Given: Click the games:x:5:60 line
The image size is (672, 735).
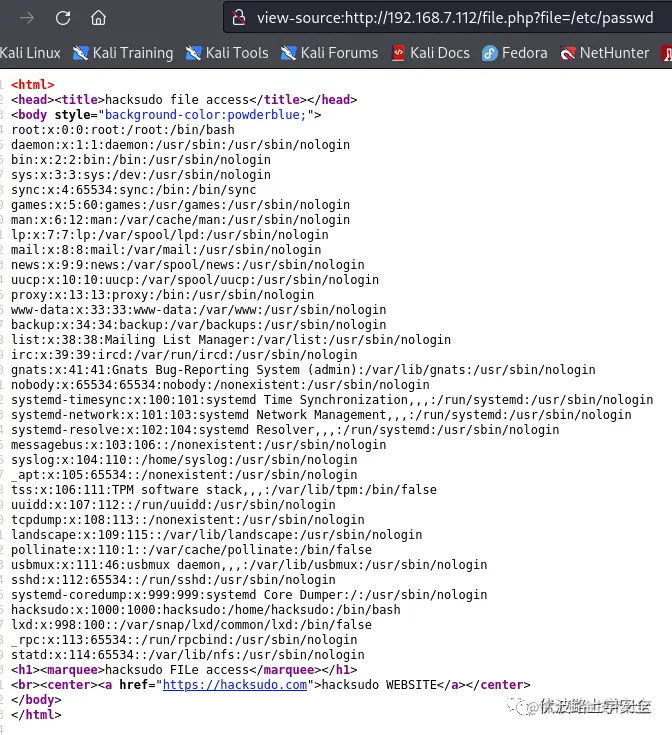Looking at the screenshot, I should (x=180, y=205).
